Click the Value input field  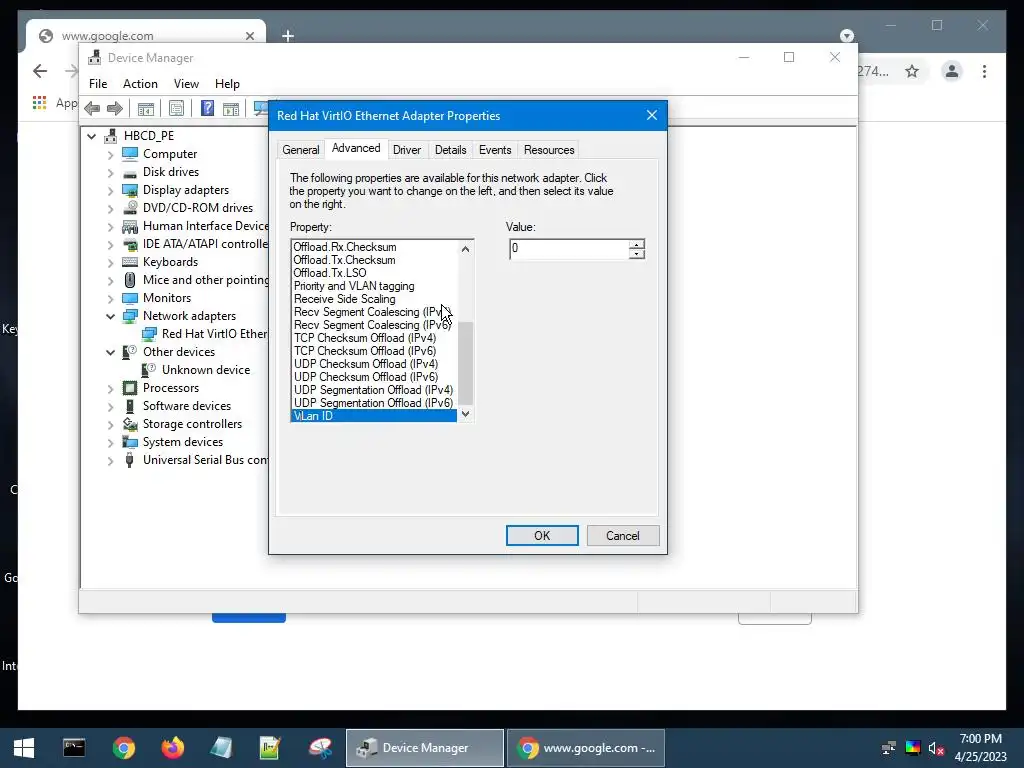tap(569, 249)
